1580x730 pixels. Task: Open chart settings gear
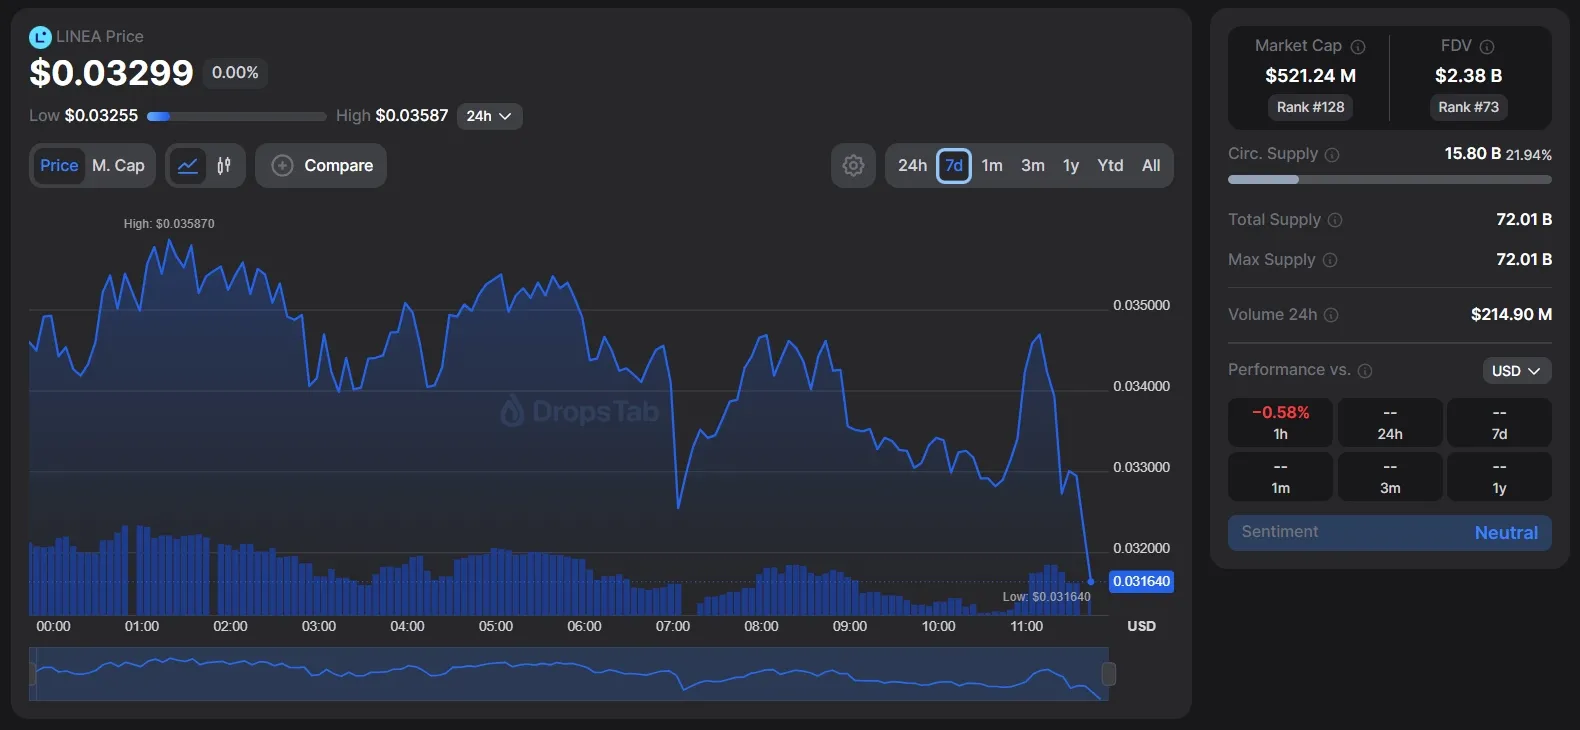click(x=853, y=166)
